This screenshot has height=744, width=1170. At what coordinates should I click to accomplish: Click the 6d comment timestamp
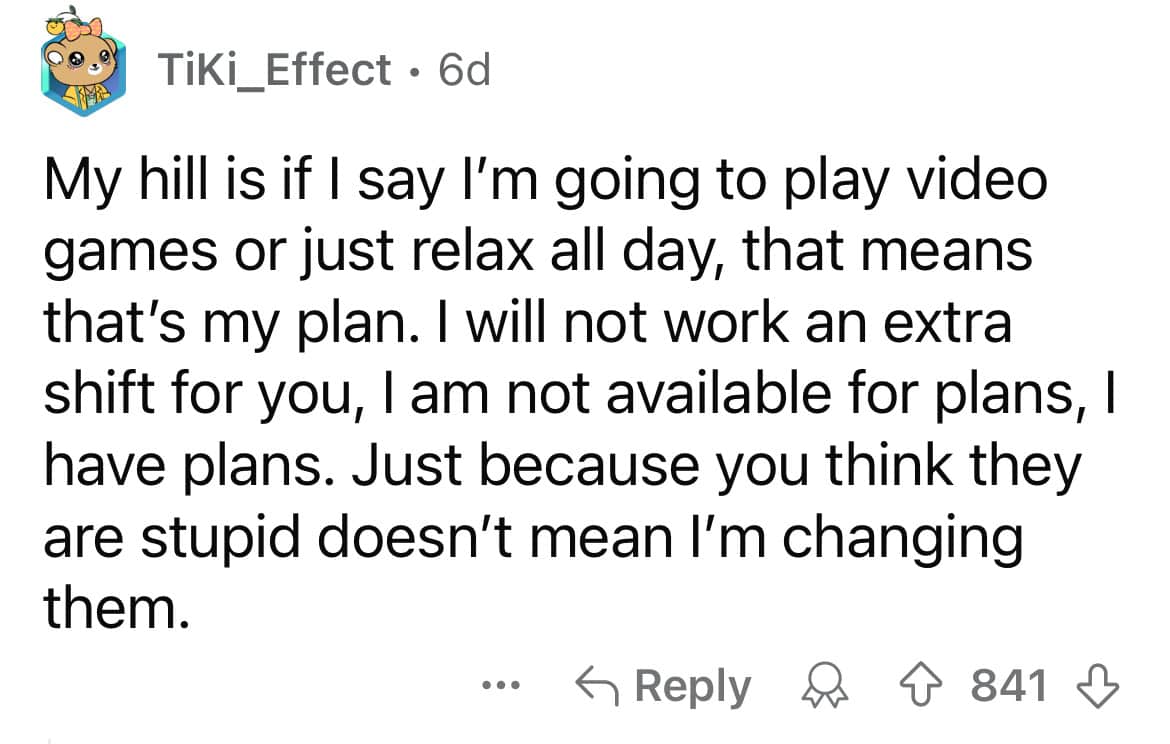[x=465, y=70]
